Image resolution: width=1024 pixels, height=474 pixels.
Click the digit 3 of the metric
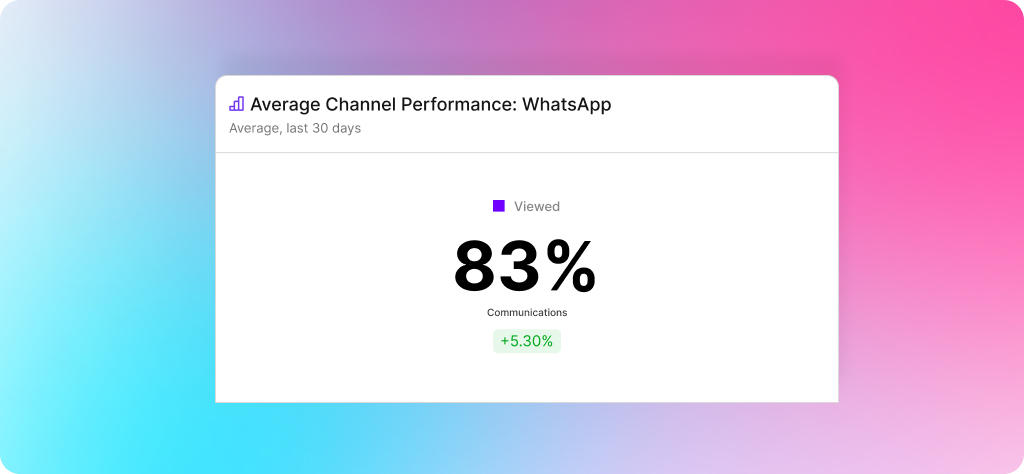(522, 266)
